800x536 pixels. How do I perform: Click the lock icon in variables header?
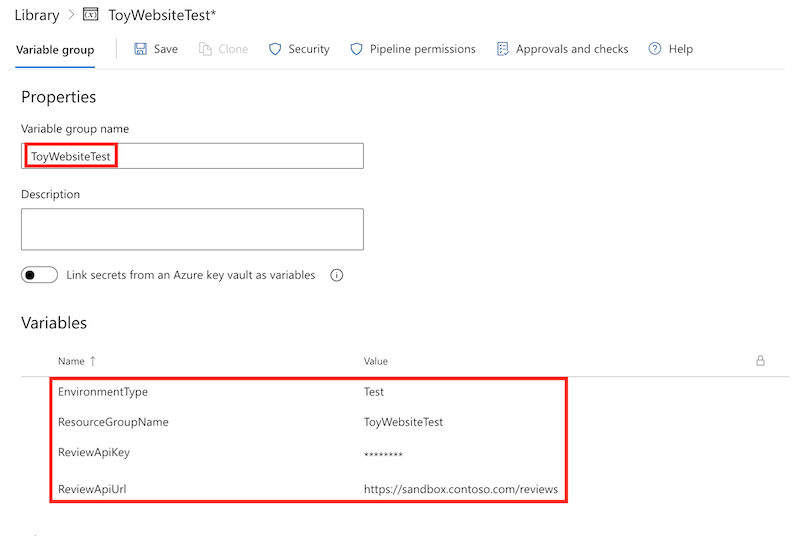[760, 361]
